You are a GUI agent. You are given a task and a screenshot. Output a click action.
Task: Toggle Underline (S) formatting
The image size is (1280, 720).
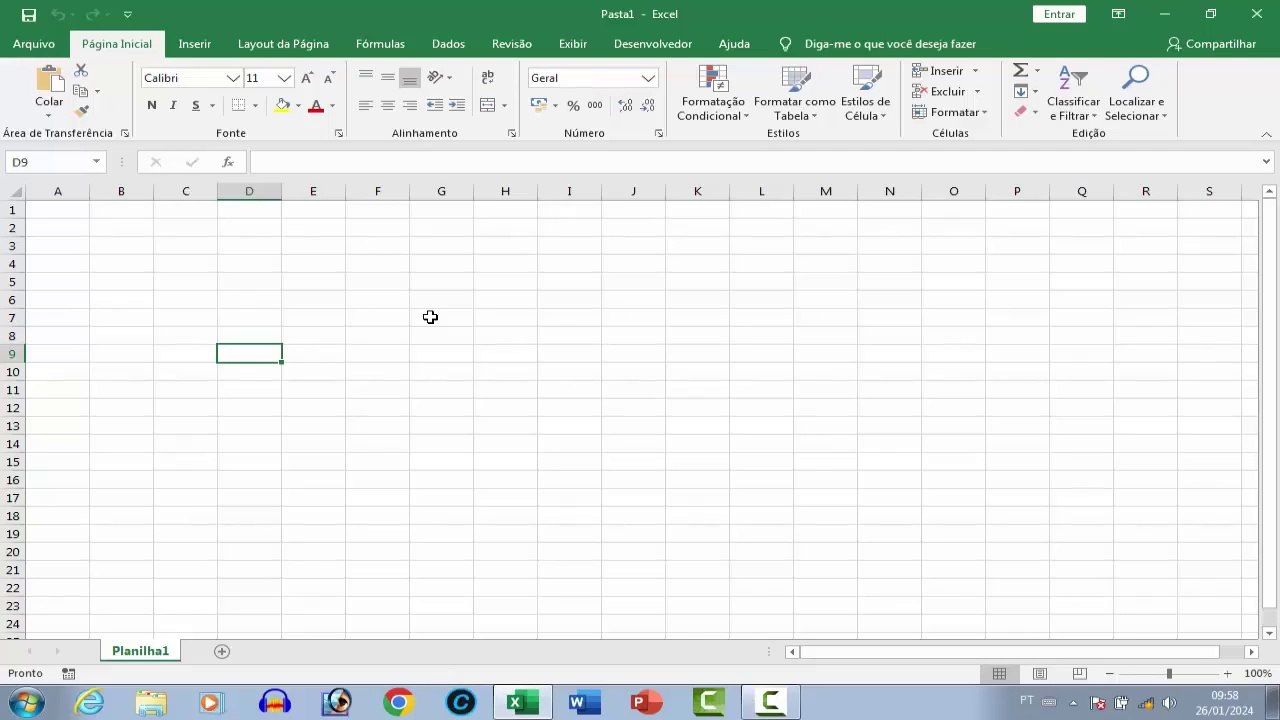coord(195,105)
